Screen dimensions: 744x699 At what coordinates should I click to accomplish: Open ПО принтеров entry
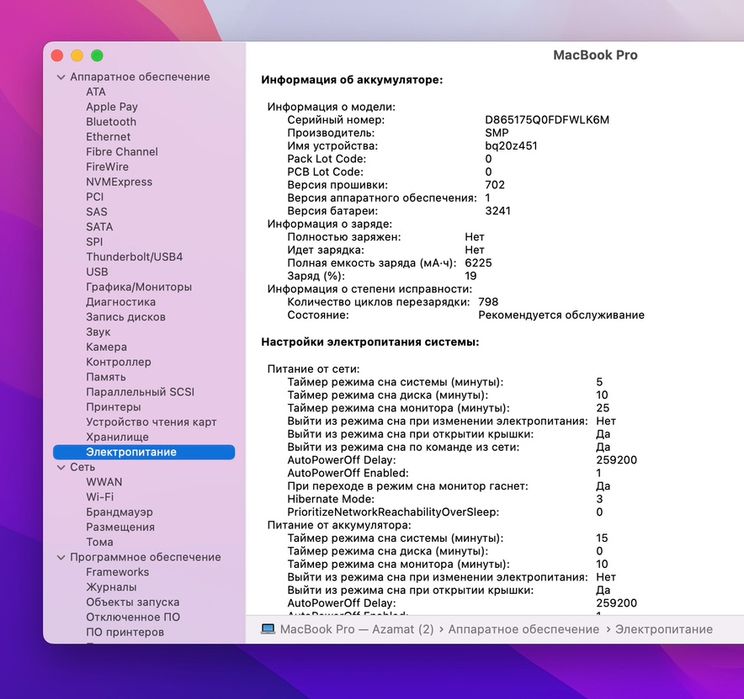125,633
